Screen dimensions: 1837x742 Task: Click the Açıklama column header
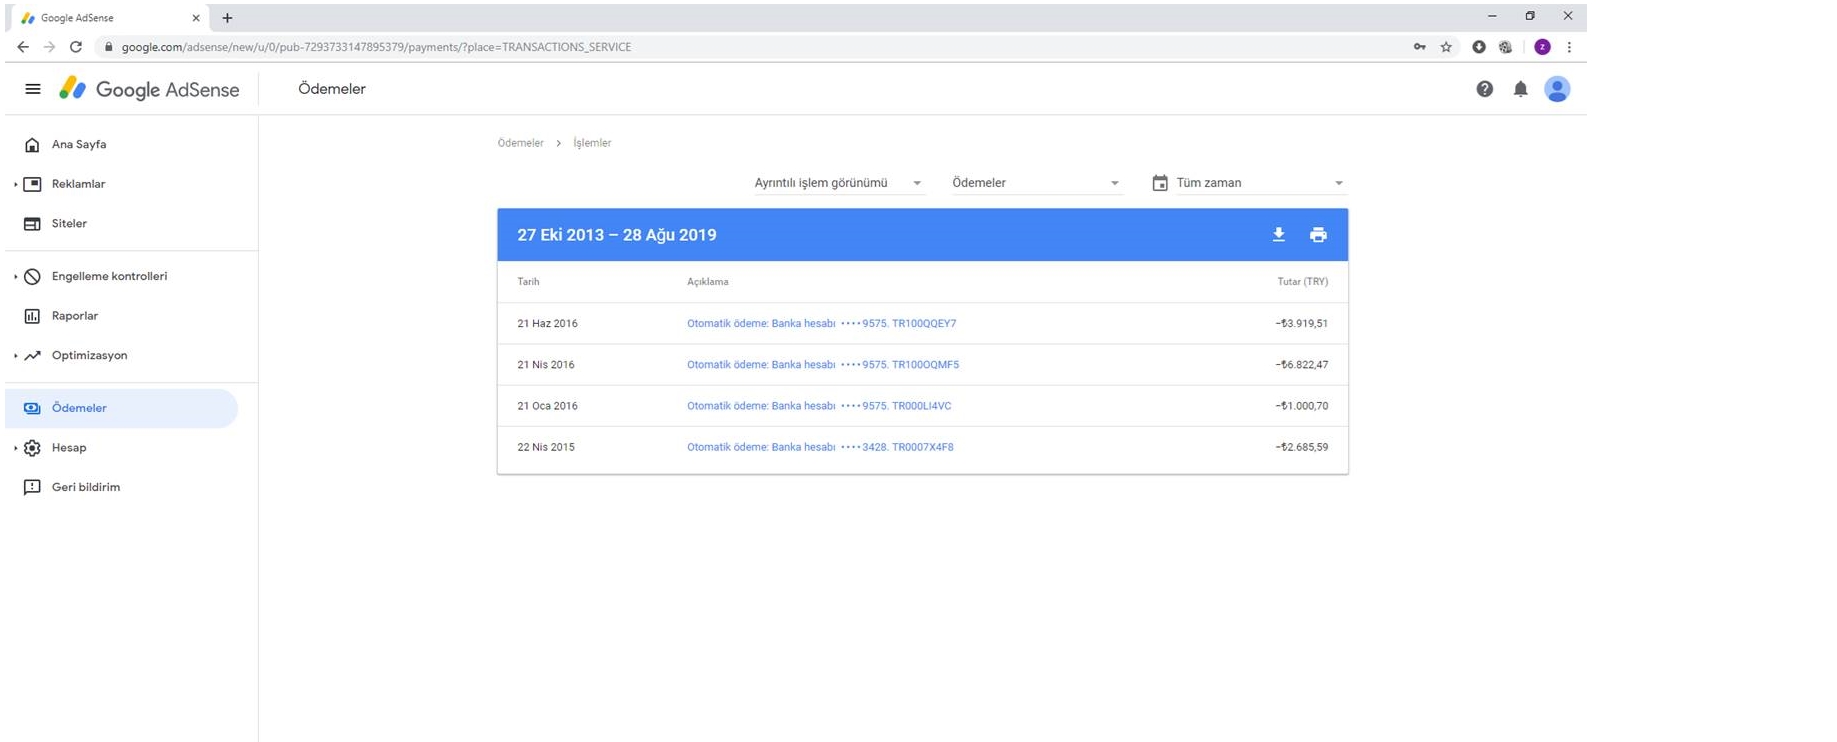707,282
